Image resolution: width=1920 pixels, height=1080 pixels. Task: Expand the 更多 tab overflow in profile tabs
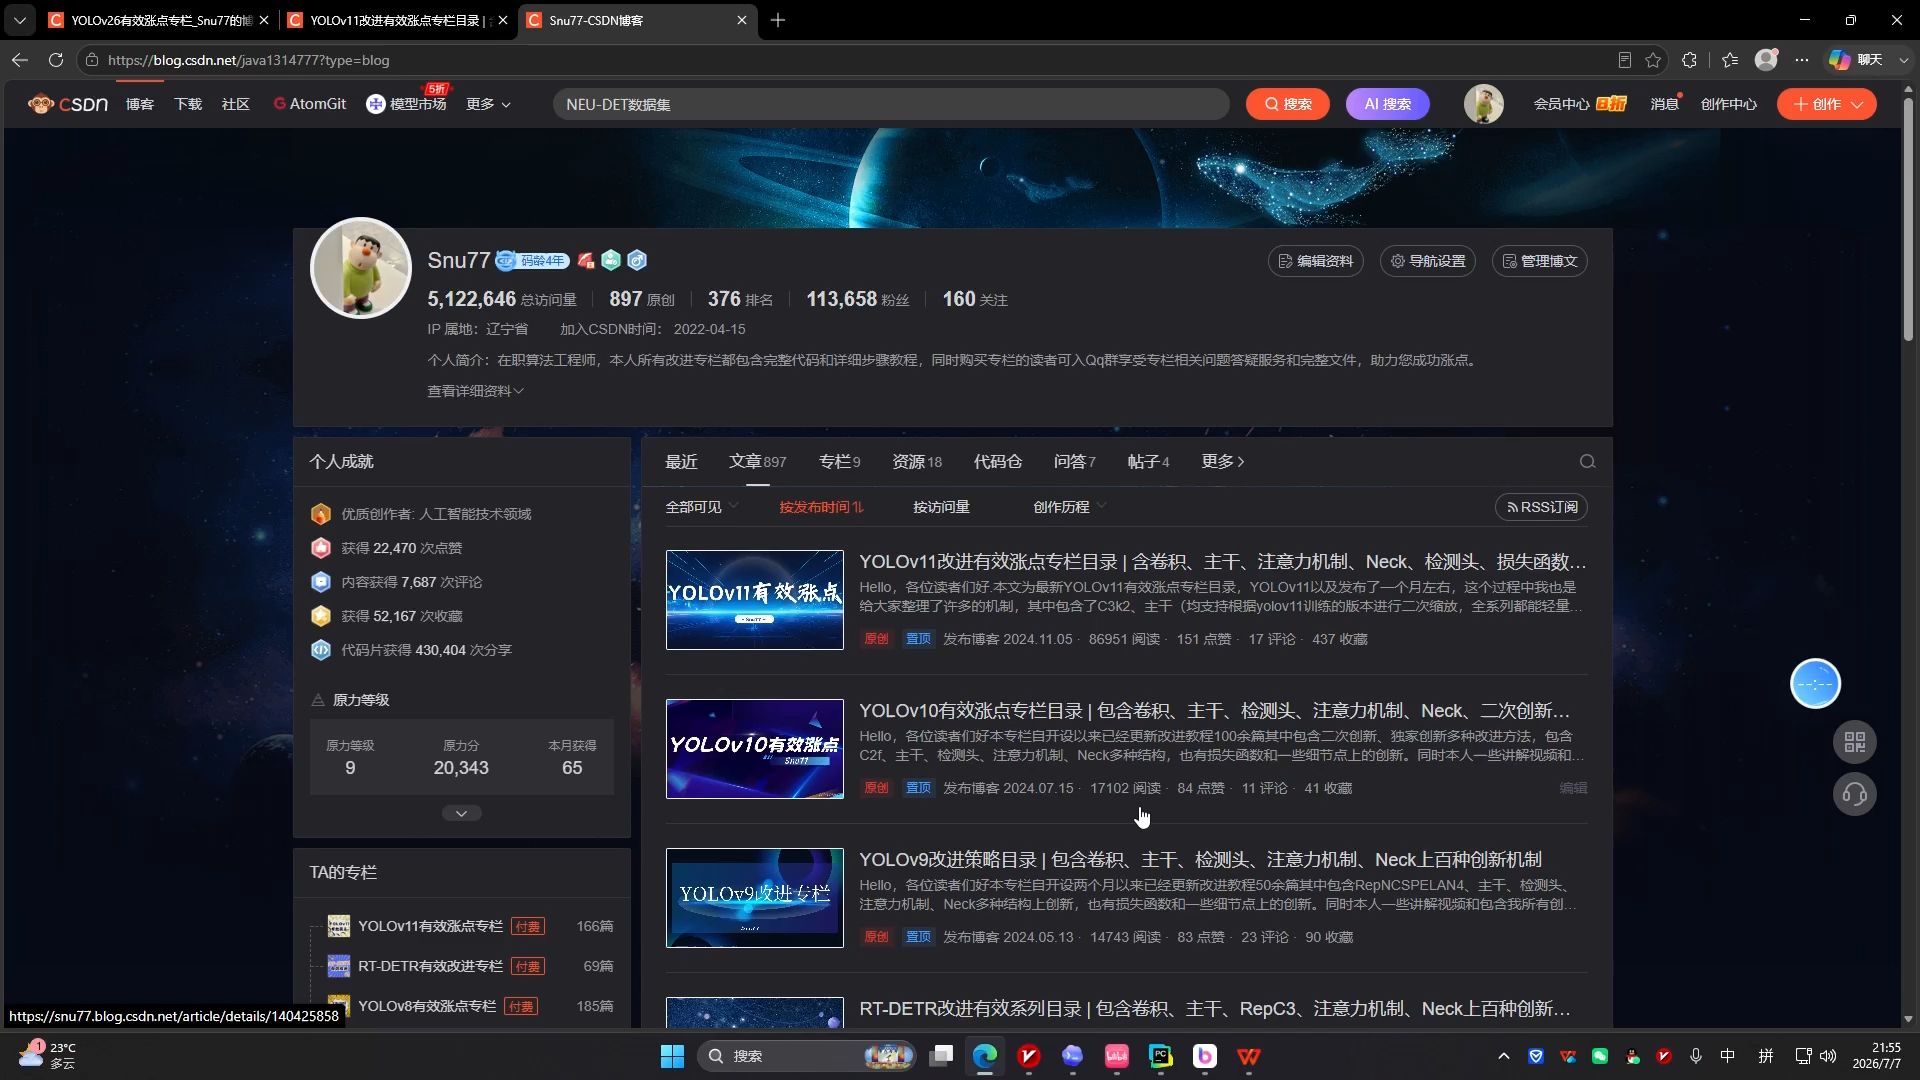[1223, 461]
